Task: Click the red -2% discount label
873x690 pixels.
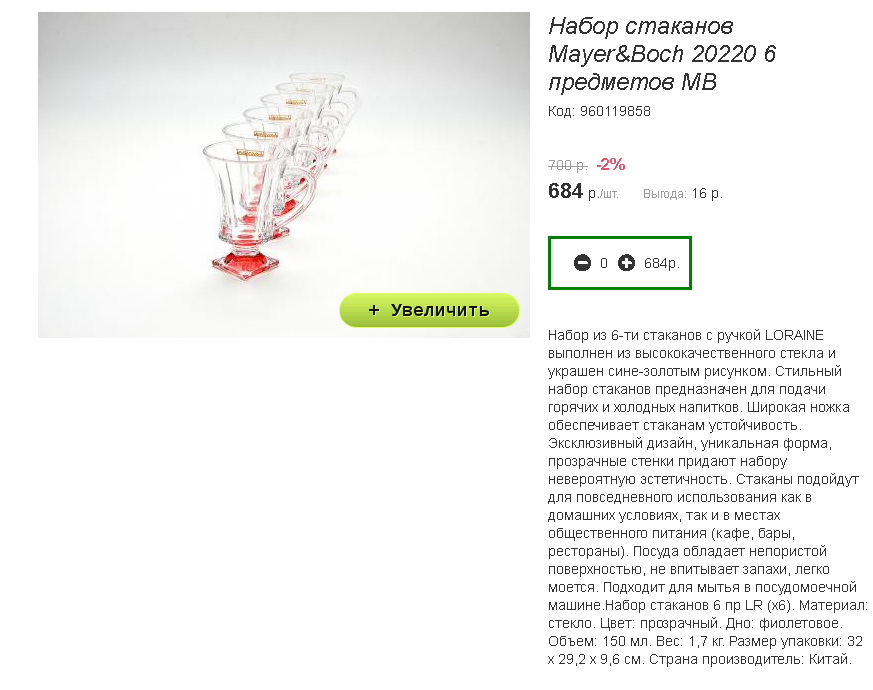Action: pyautogui.click(x=611, y=164)
